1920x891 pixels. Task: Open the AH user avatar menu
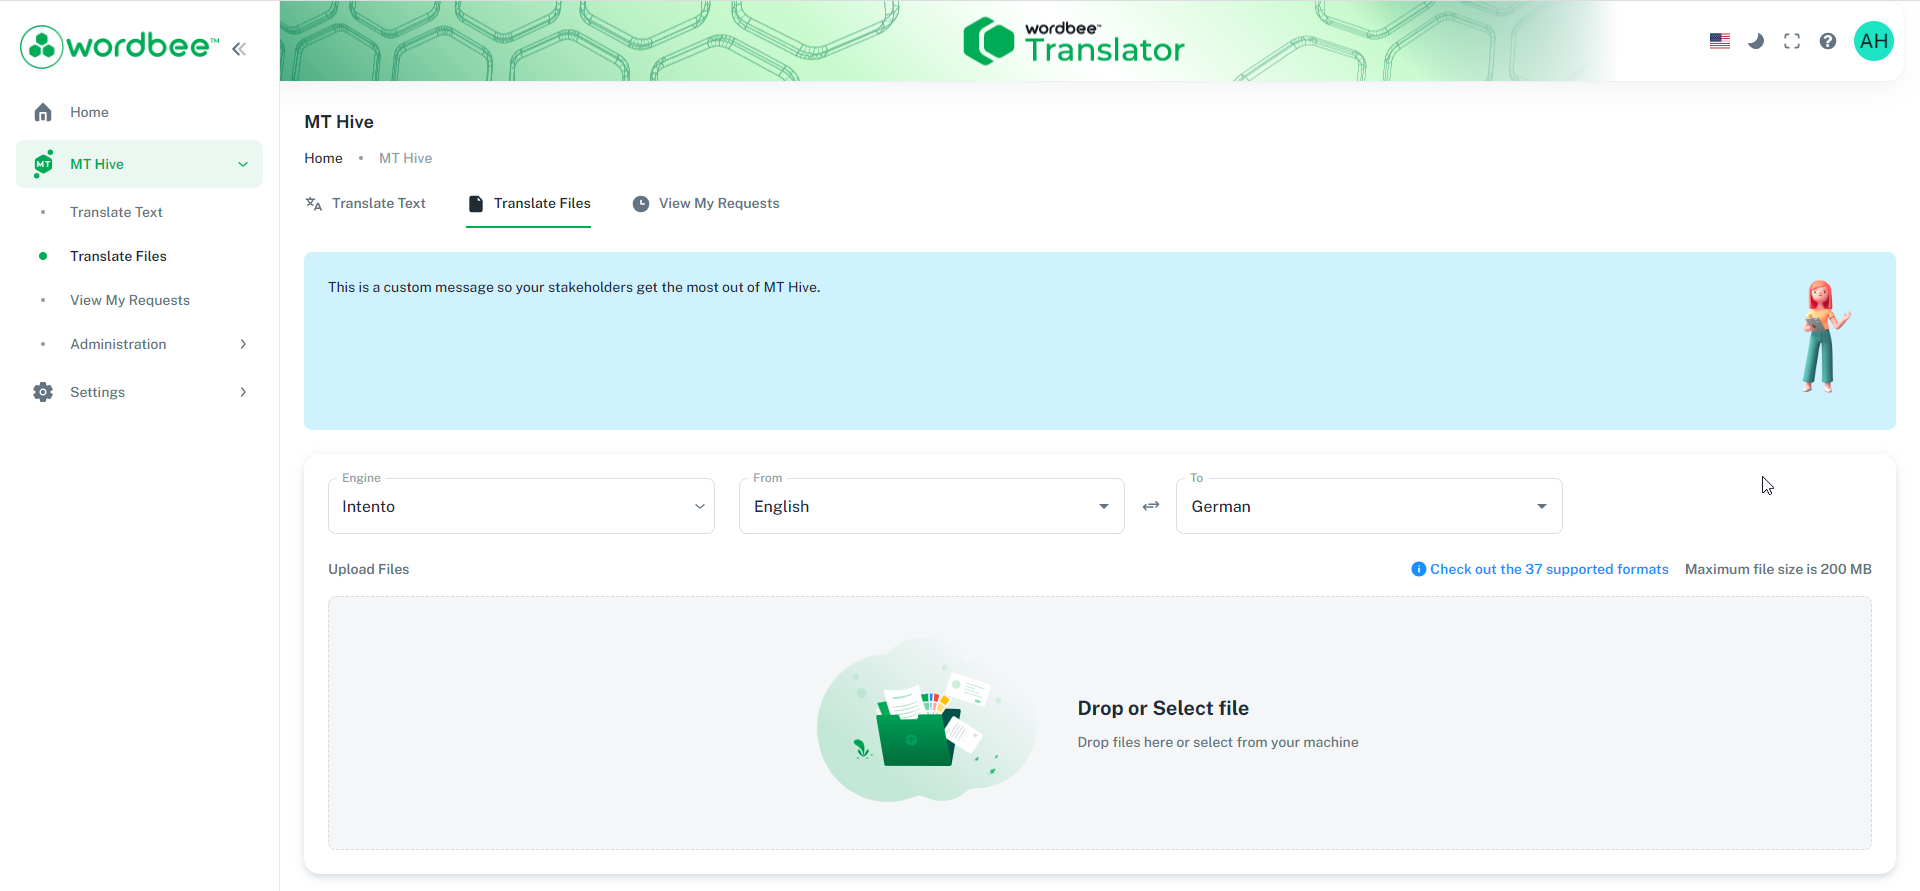1873,41
